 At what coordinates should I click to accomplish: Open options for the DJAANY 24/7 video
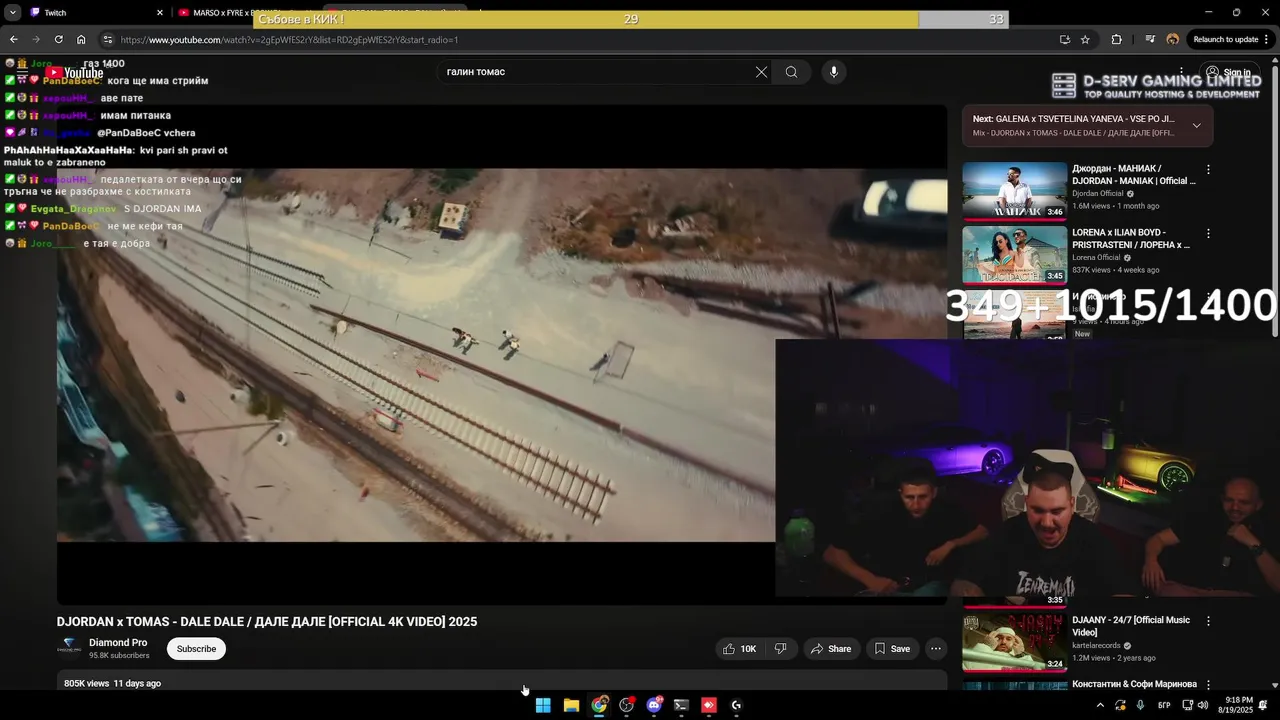[x=1208, y=621]
